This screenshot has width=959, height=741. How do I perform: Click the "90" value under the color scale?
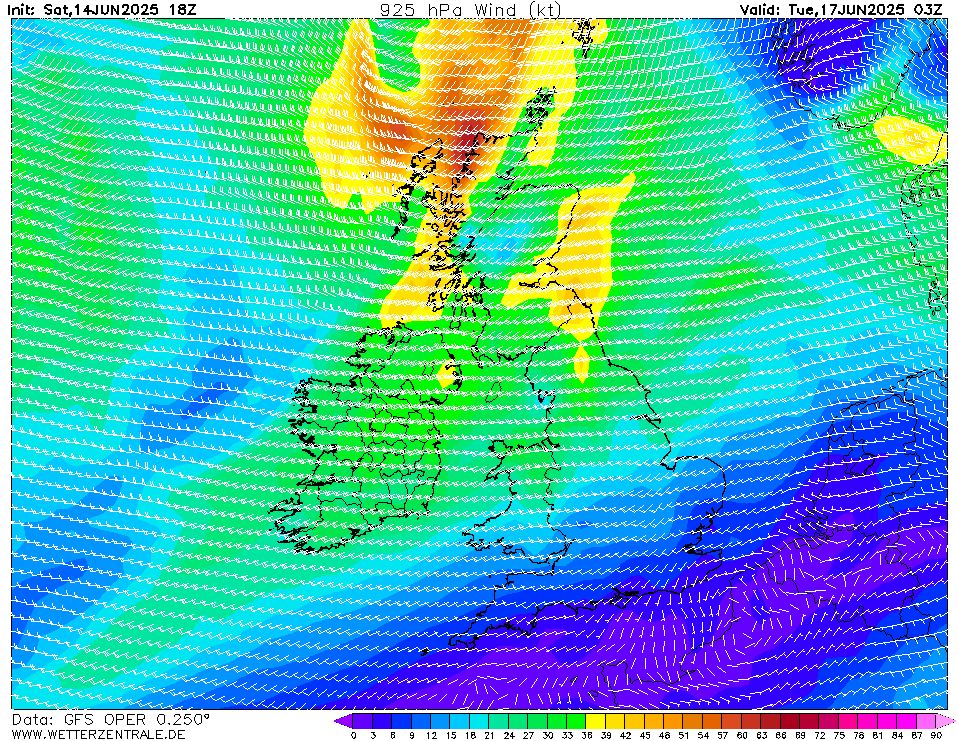936,735
